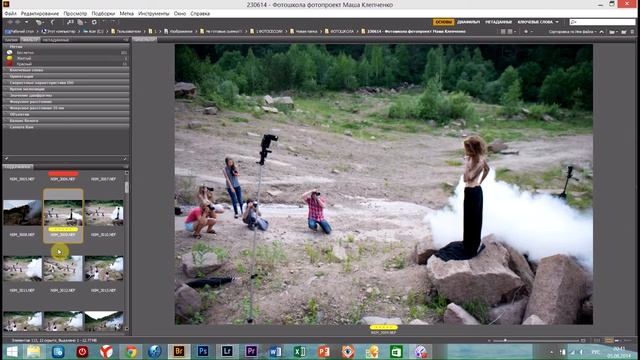Viewport: 640px width, 360px height.
Task: Expand the 'Ключевые слова' filter section
Action: [x=66, y=70]
